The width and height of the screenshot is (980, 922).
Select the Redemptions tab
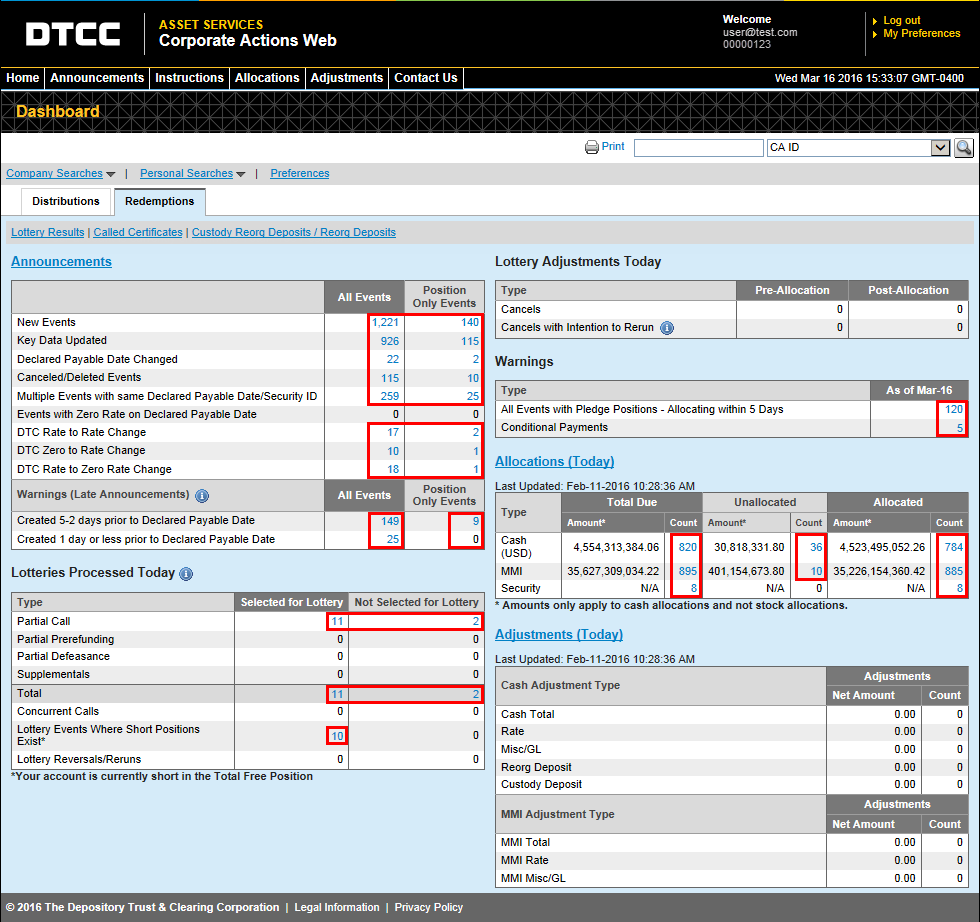[x=160, y=202]
